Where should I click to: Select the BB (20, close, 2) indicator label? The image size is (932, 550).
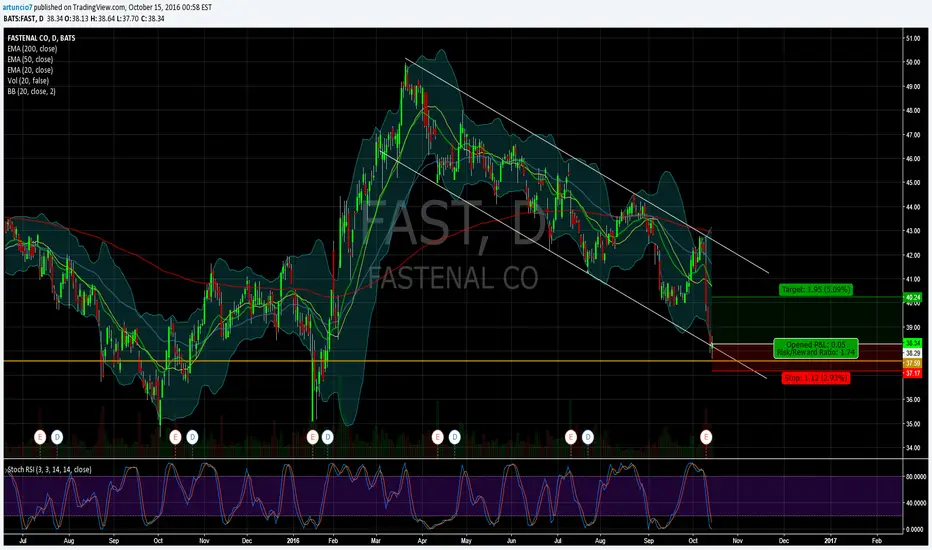click(x=32, y=92)
